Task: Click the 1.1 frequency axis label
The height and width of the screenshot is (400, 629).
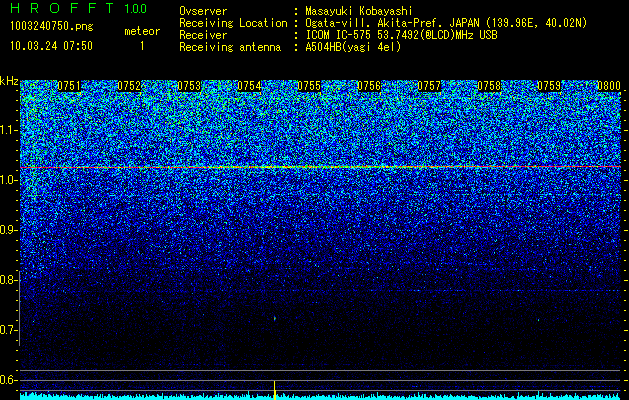Action: 9,131
